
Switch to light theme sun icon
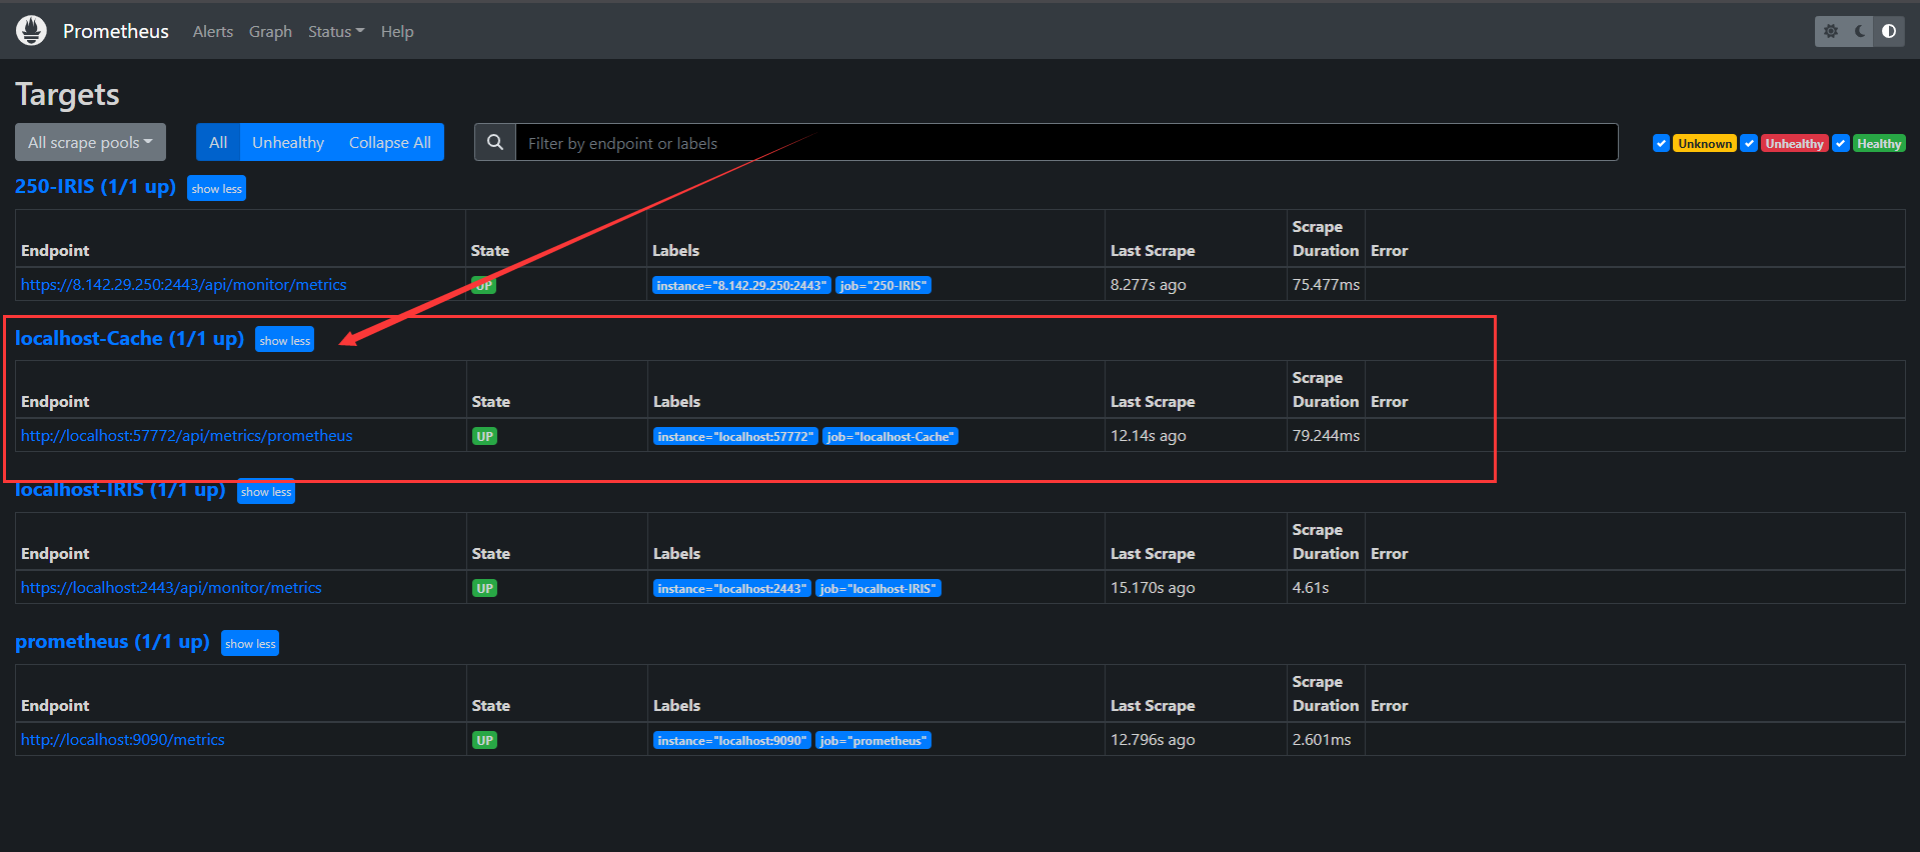pos(1830,31)
